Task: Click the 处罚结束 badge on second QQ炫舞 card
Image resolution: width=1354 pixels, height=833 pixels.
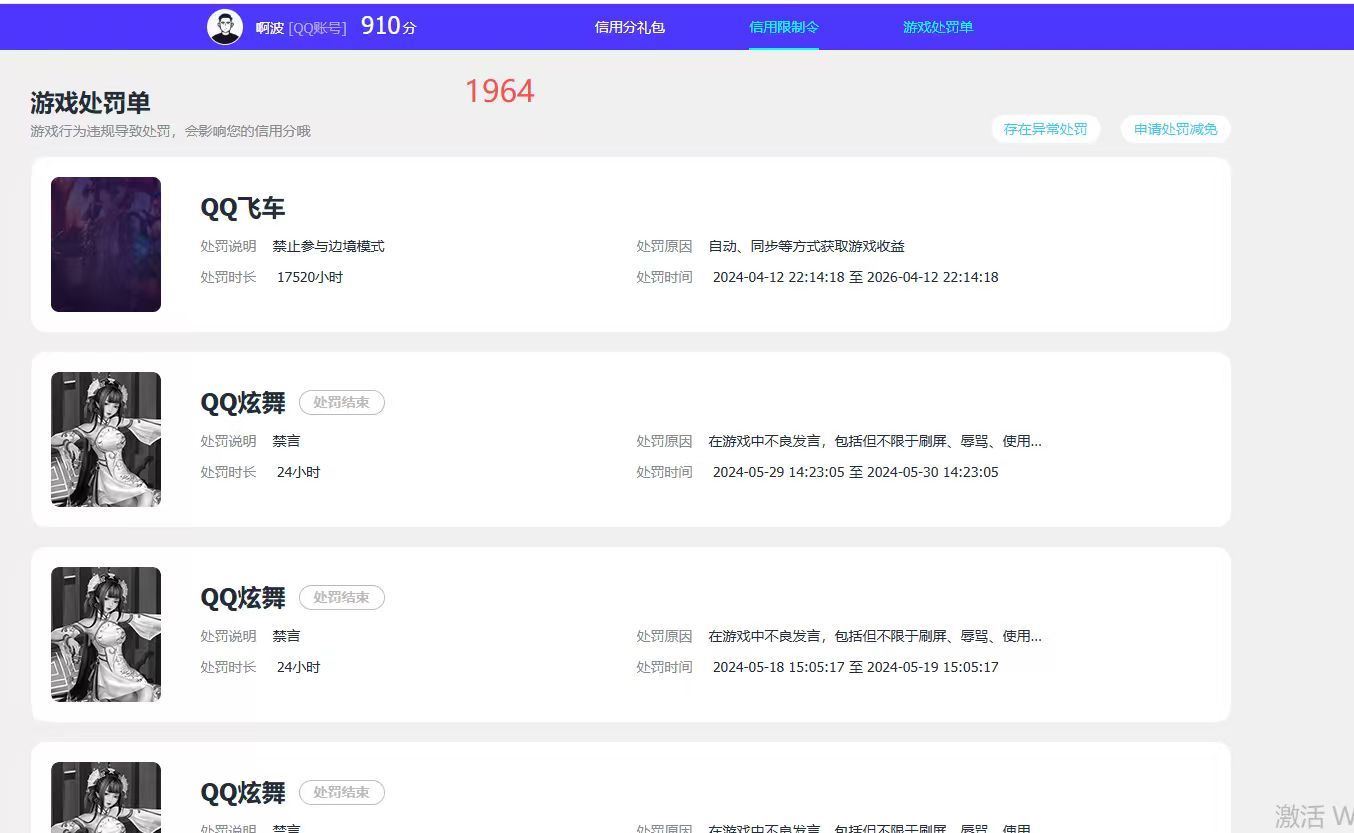Action: [x=341, y=597]
